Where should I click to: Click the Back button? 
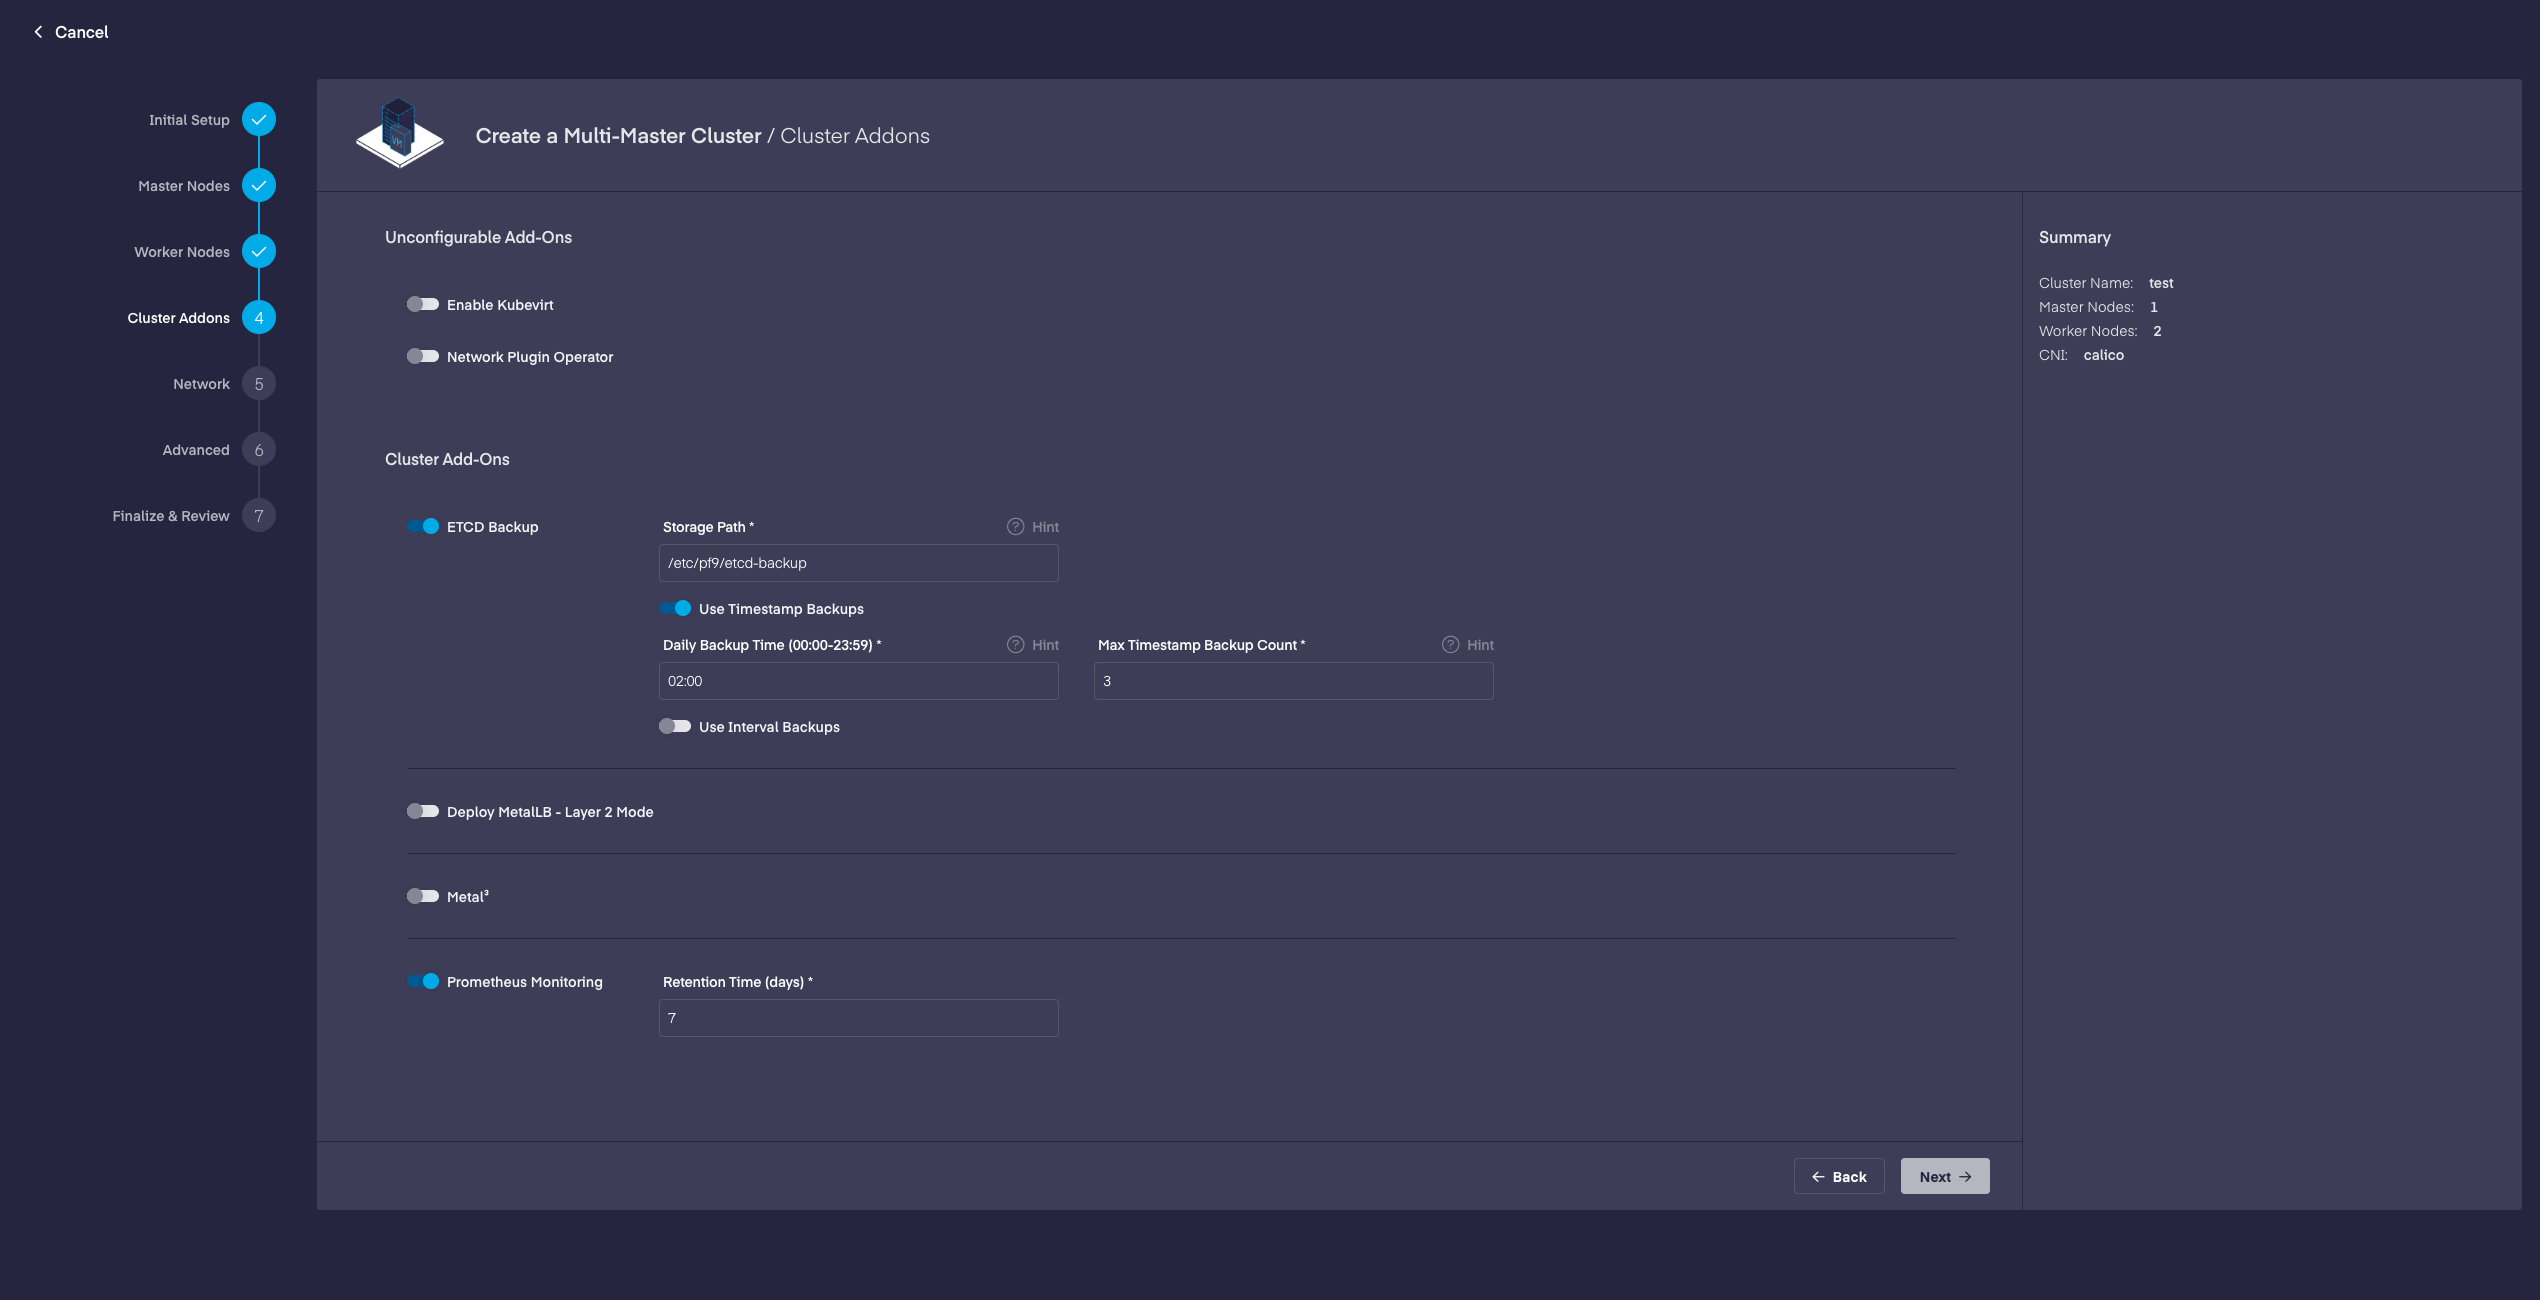point(1839,1176)
